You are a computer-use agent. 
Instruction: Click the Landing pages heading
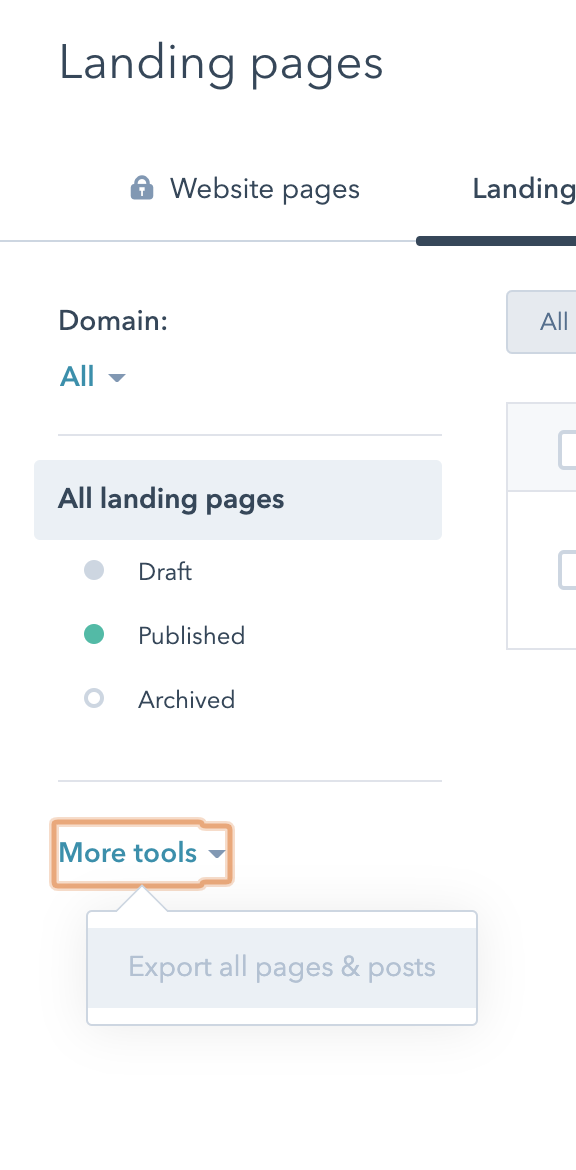pos(221,63)
